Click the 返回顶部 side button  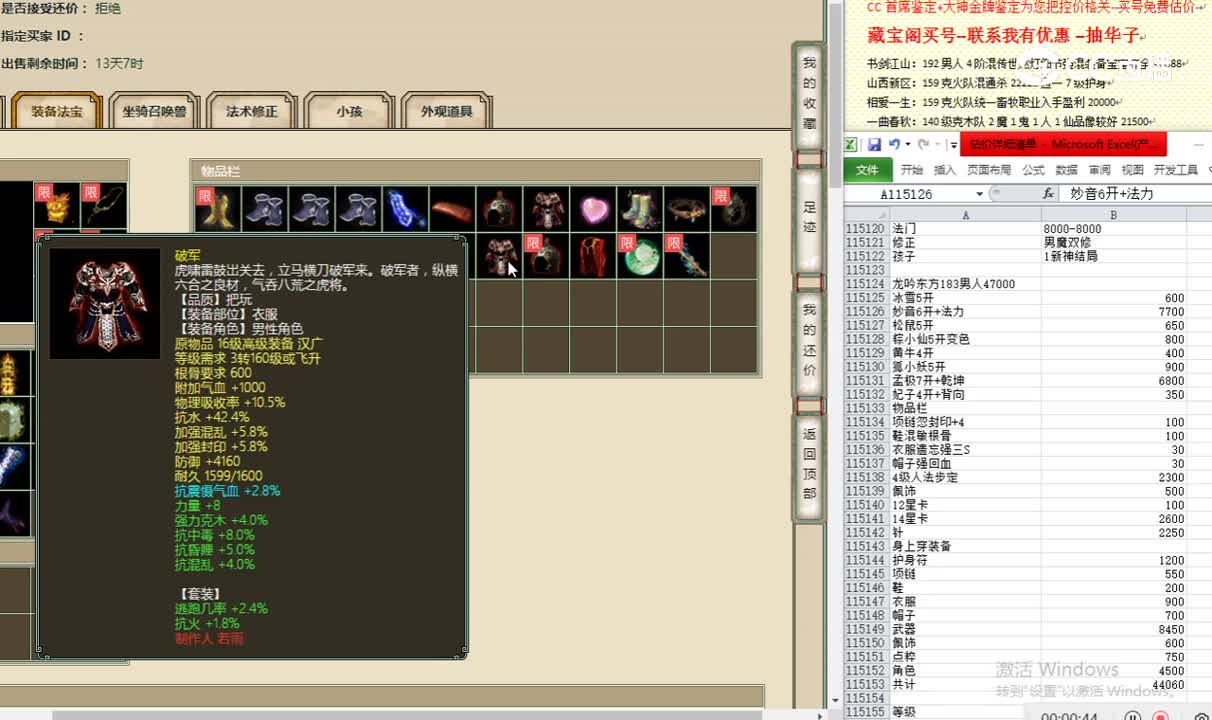click(809, 467)
